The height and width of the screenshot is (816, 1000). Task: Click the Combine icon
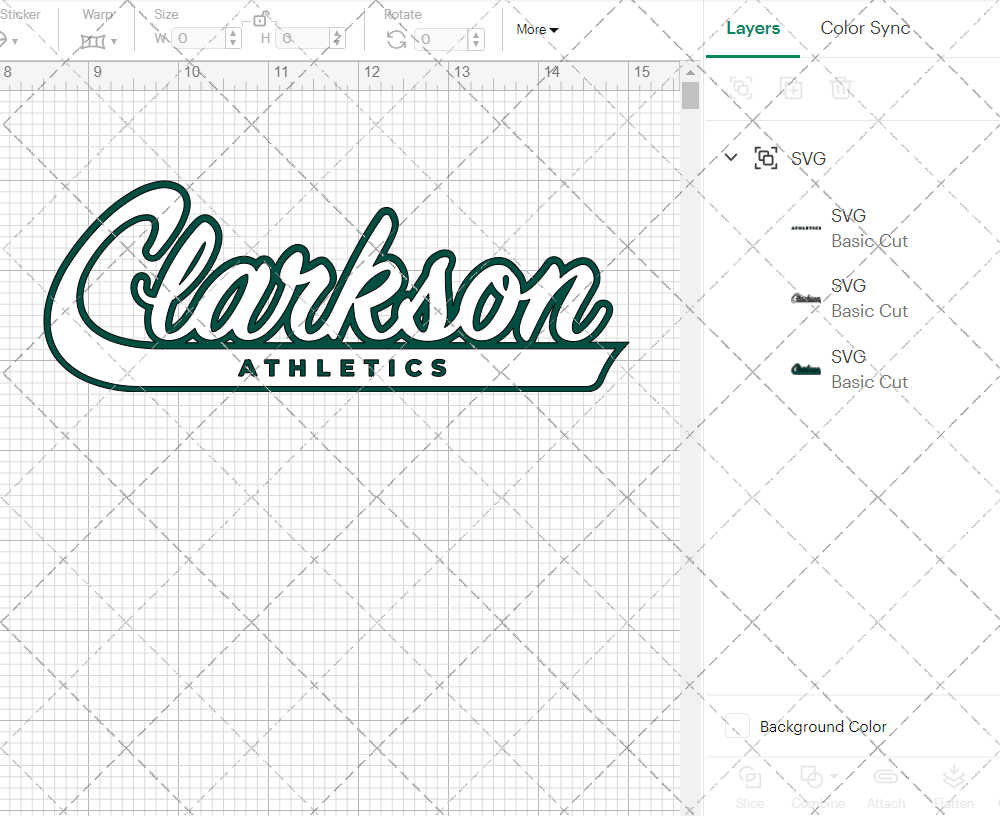(812, 778)
